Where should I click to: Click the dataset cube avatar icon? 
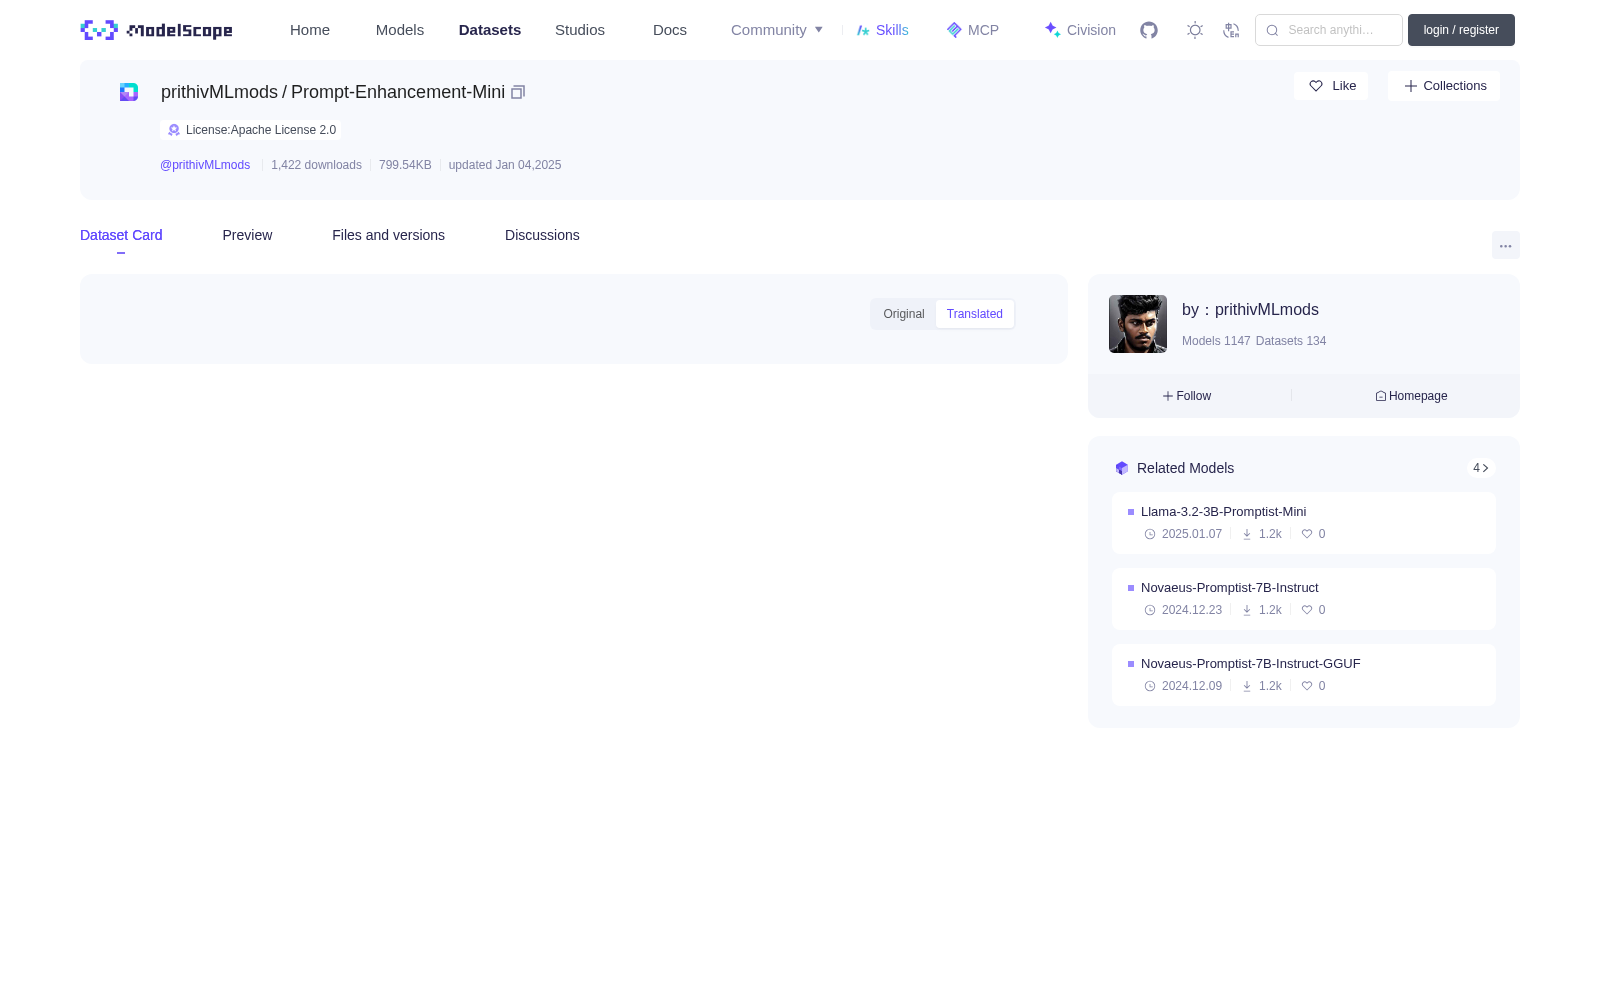coord(129,92)
